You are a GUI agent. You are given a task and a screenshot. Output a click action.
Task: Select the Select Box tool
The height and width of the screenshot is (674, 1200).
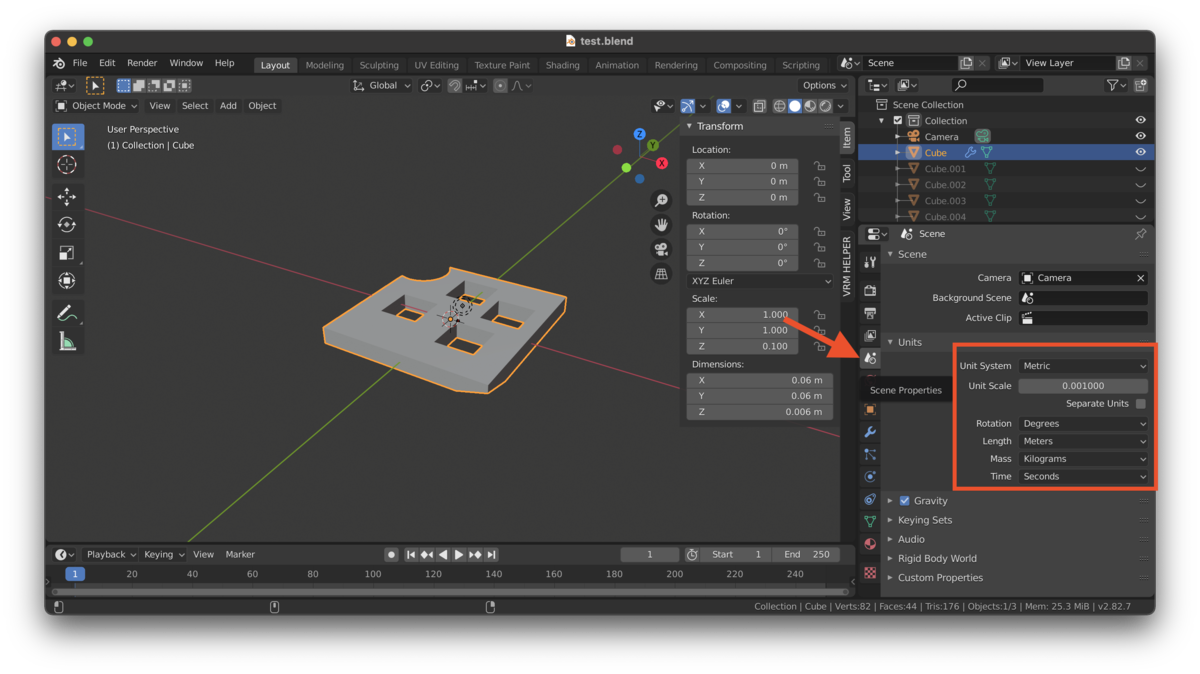point(67,137)
